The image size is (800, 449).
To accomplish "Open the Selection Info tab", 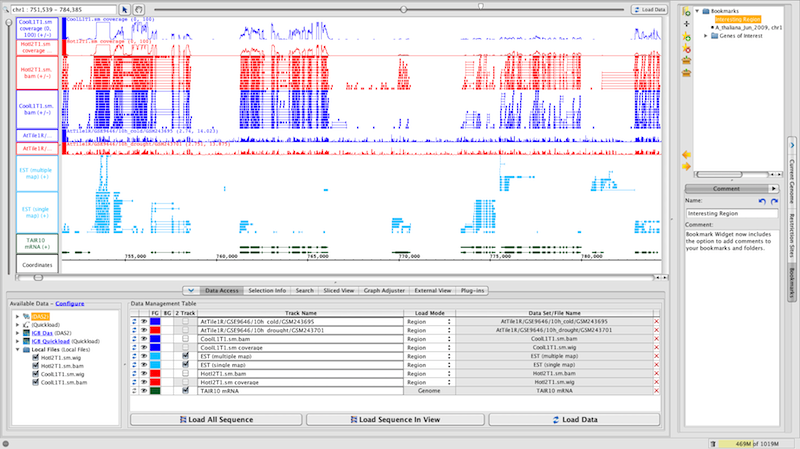I will click(267, 290).
